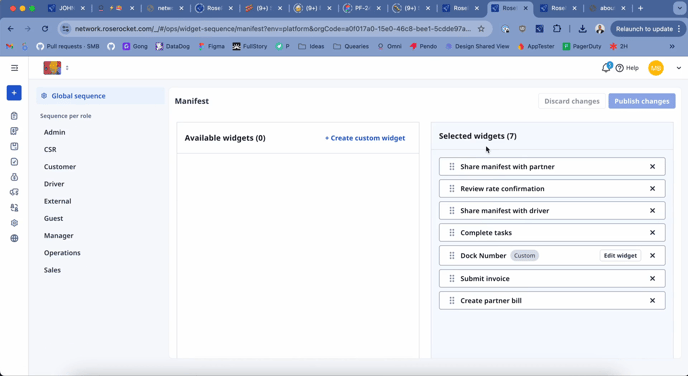
Task: Open the Pull requests · SMB bookmark
Action: pyautogui.click(x=68, y=46)
